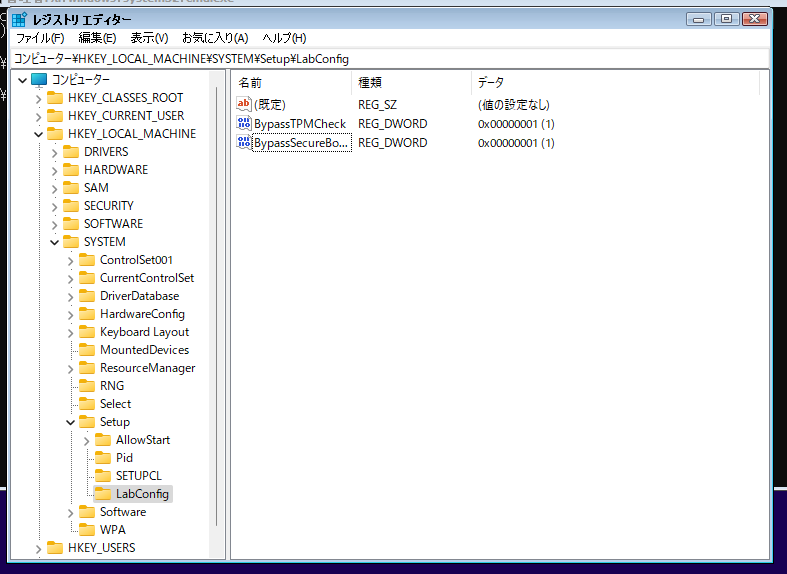Click the SAM folder icon
This screenshot has width=787, height=574.
pos(71,188)
